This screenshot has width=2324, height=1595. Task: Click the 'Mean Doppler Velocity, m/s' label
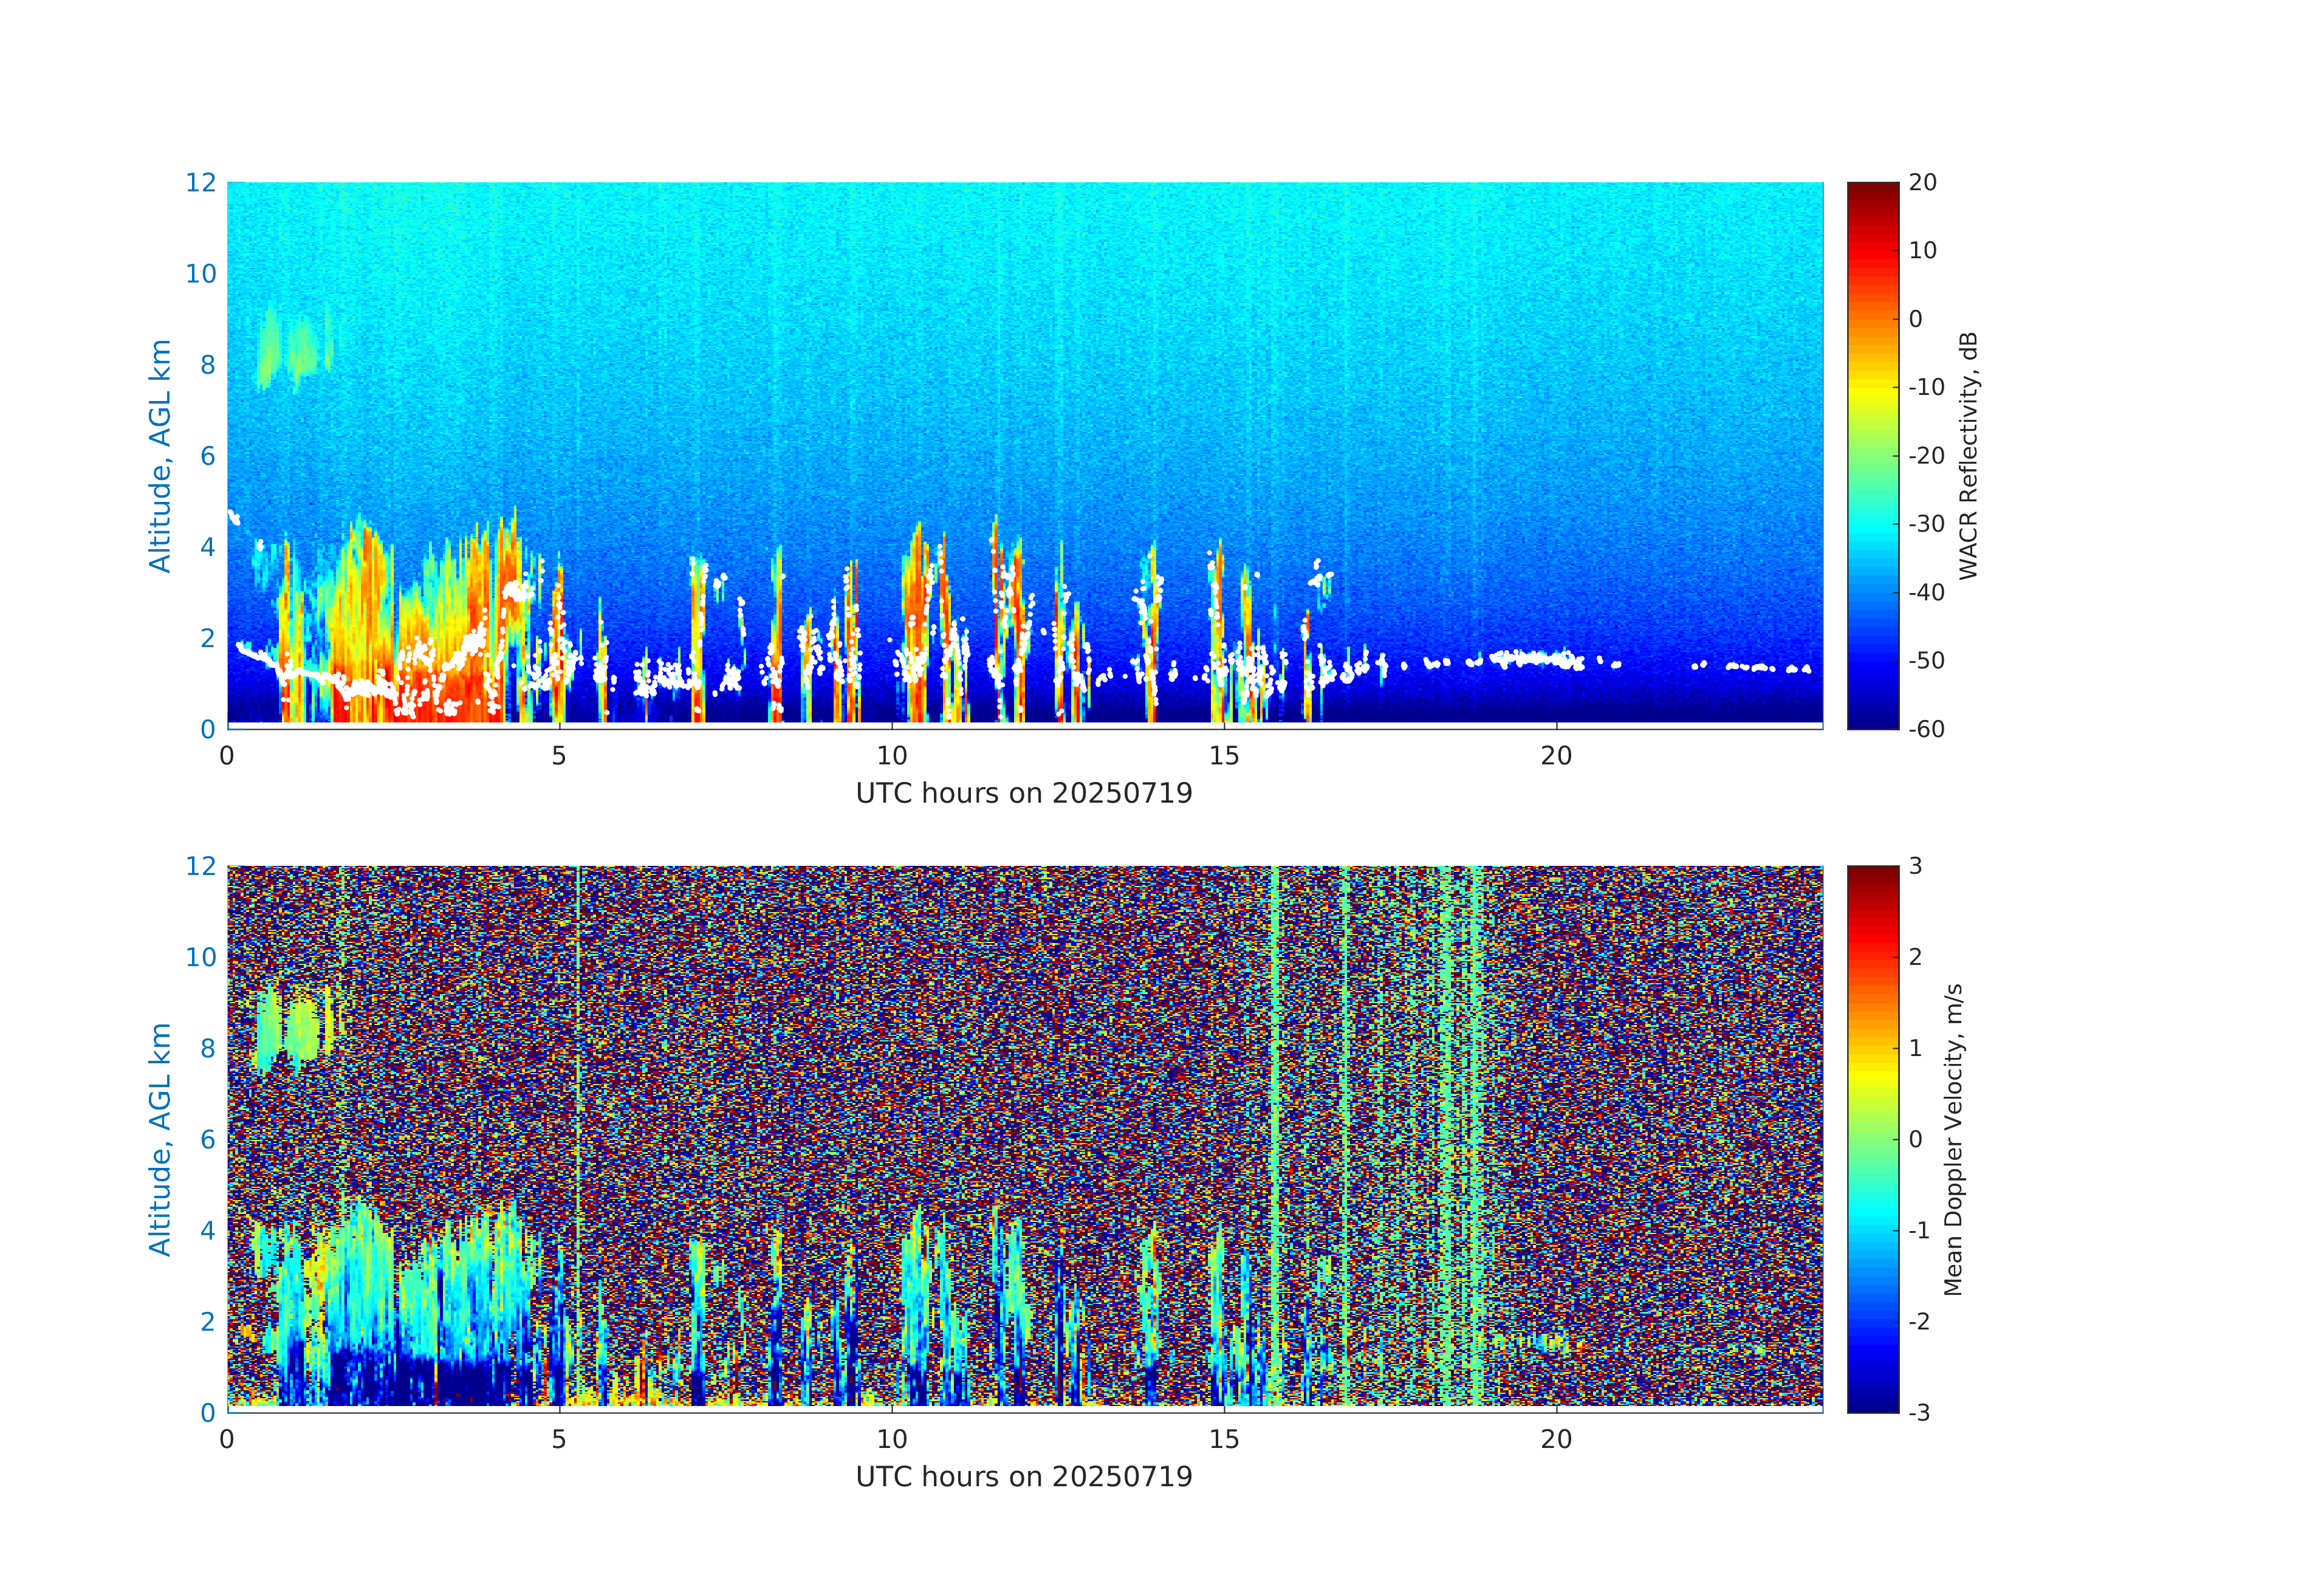coord(1953,1139)
